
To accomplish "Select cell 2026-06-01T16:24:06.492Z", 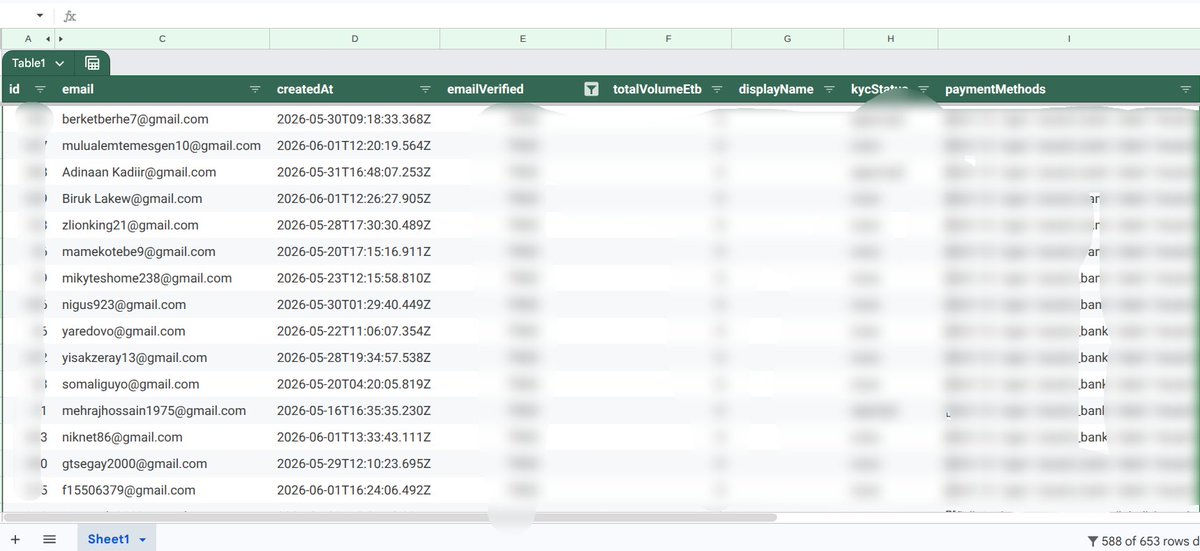I will [x=354, y=490].
